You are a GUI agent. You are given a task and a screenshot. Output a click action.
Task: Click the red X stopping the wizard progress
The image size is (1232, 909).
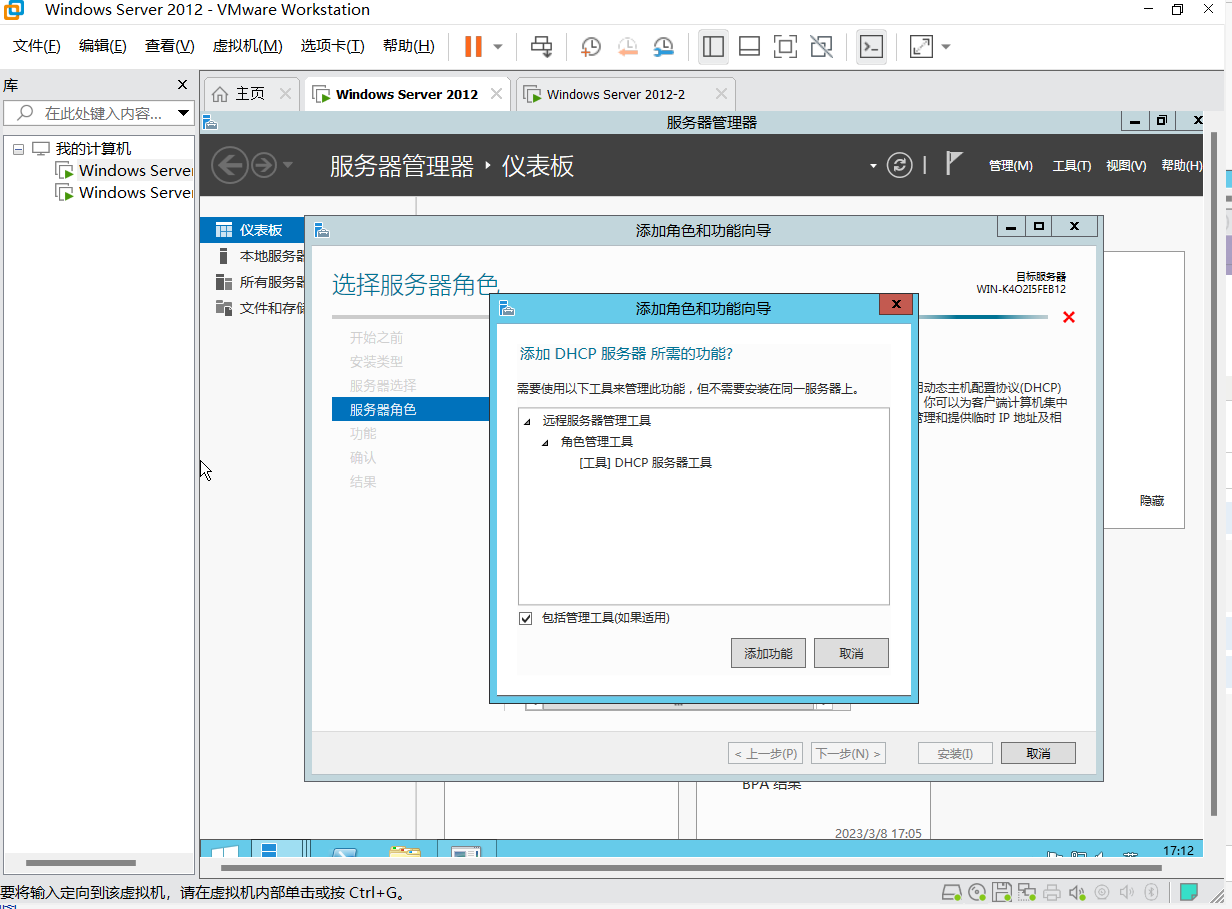click(x=1069, y=317)
